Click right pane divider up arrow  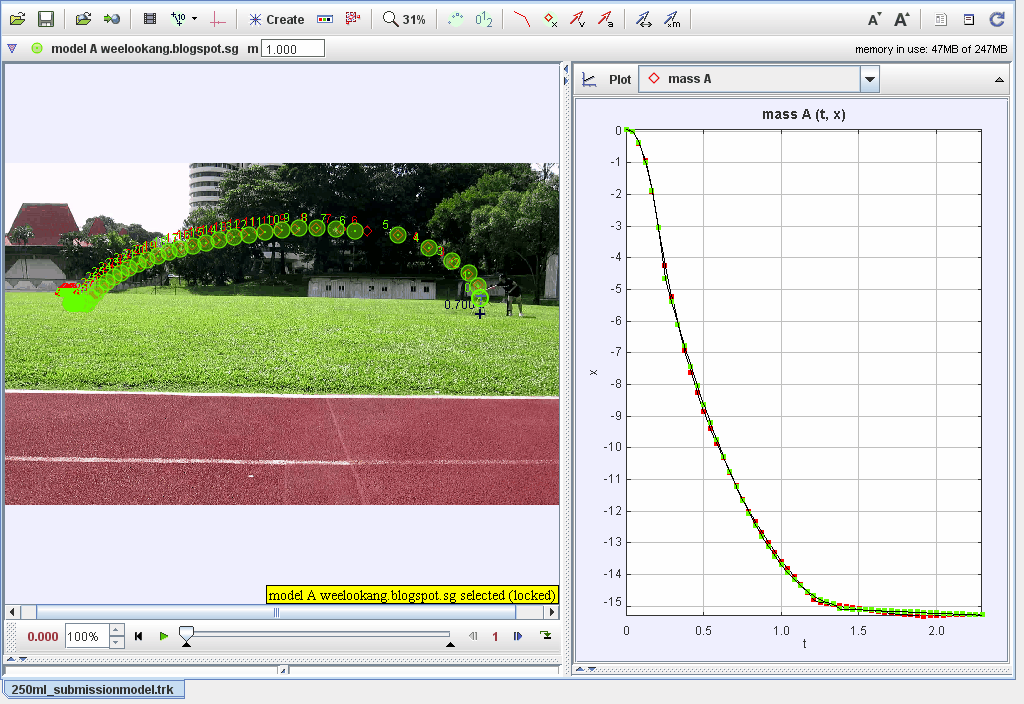coord(579,669)
